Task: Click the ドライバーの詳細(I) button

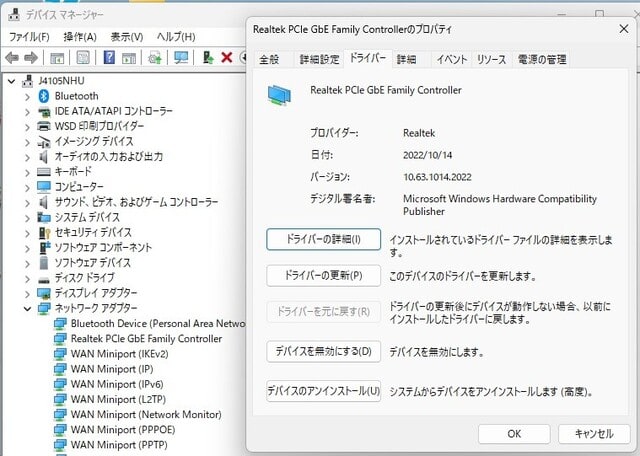Action: coord(323,239)
